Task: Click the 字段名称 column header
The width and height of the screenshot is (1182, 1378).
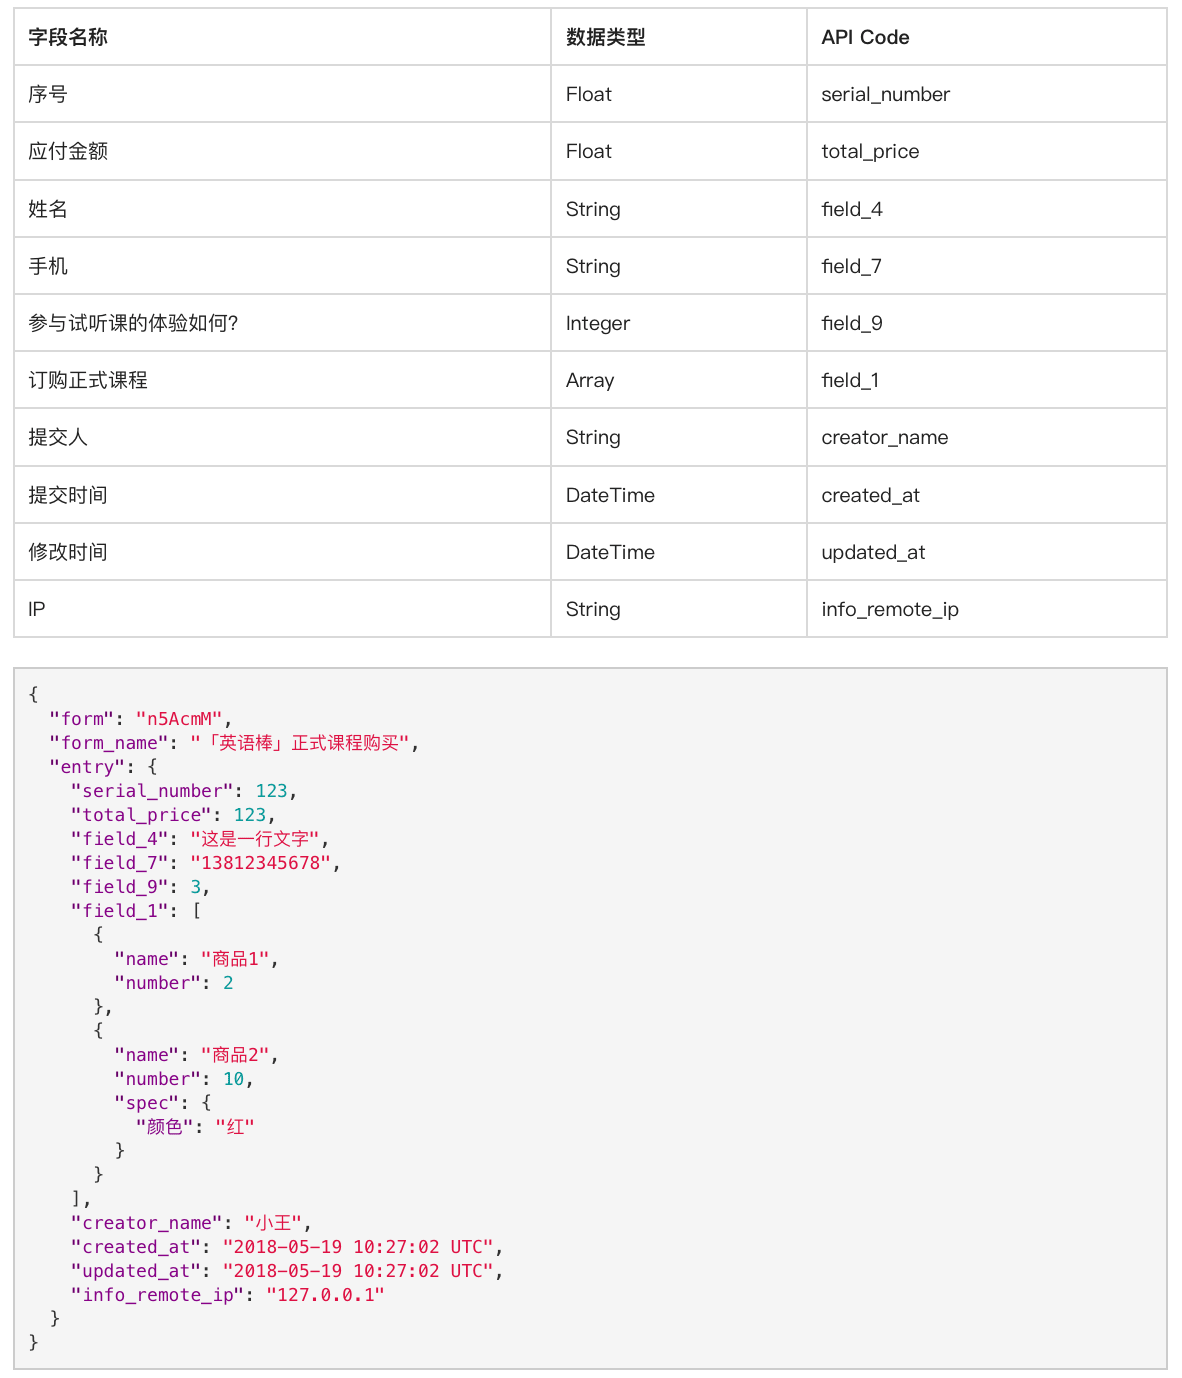Action: [x=68, y=38]
